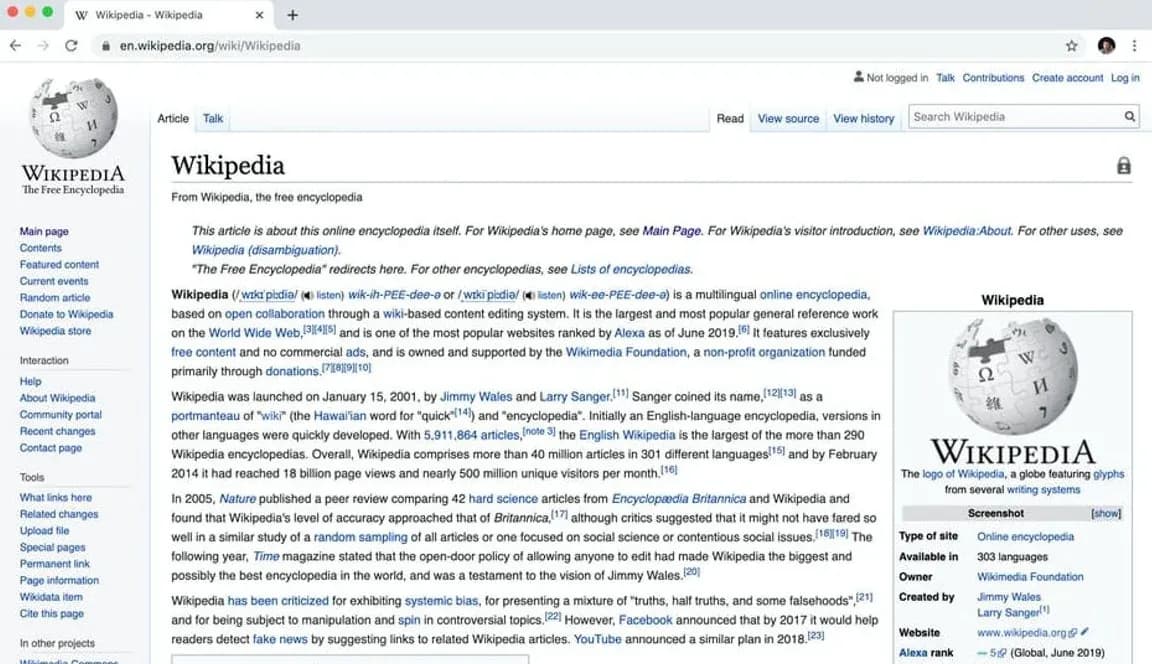Click the security padlock in the address bar
Image resolution: width=1152 pixels, height=664 pixels.
106,46
